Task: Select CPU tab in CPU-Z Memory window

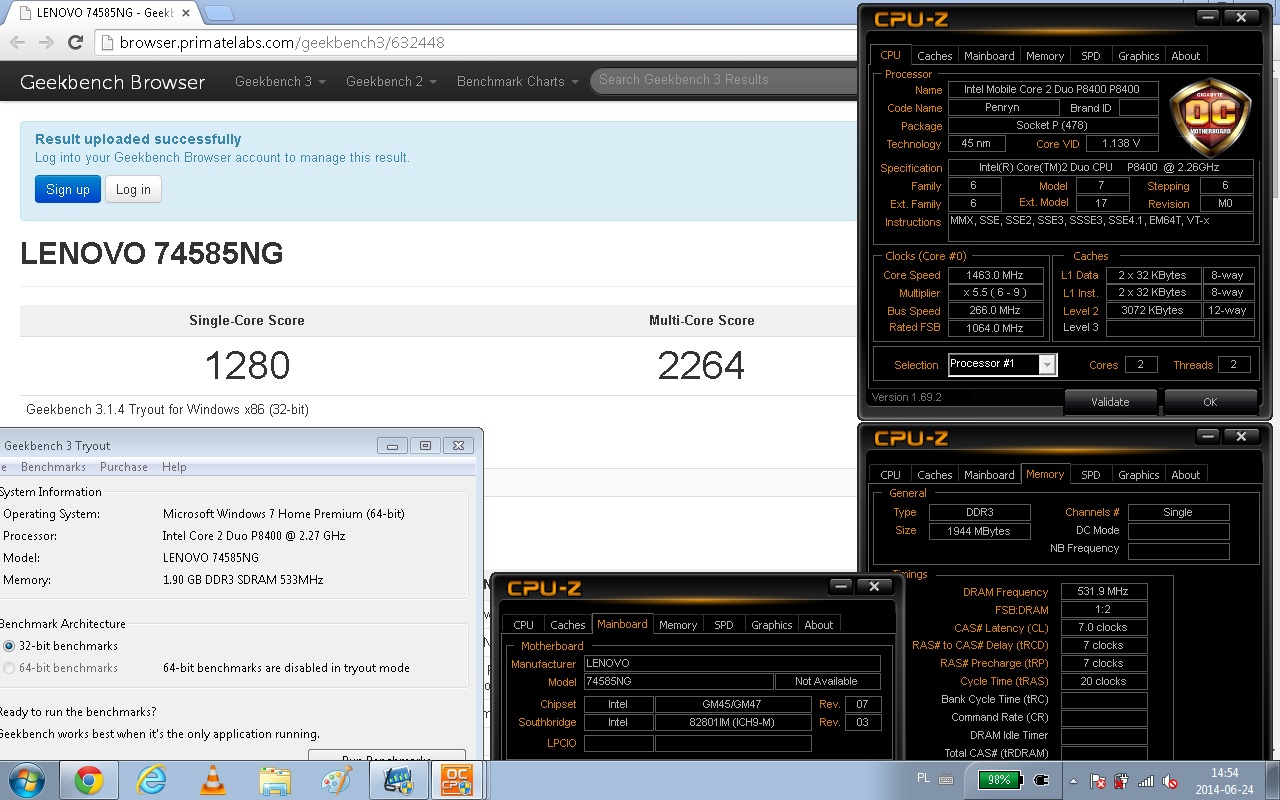Action: [890, 475]
